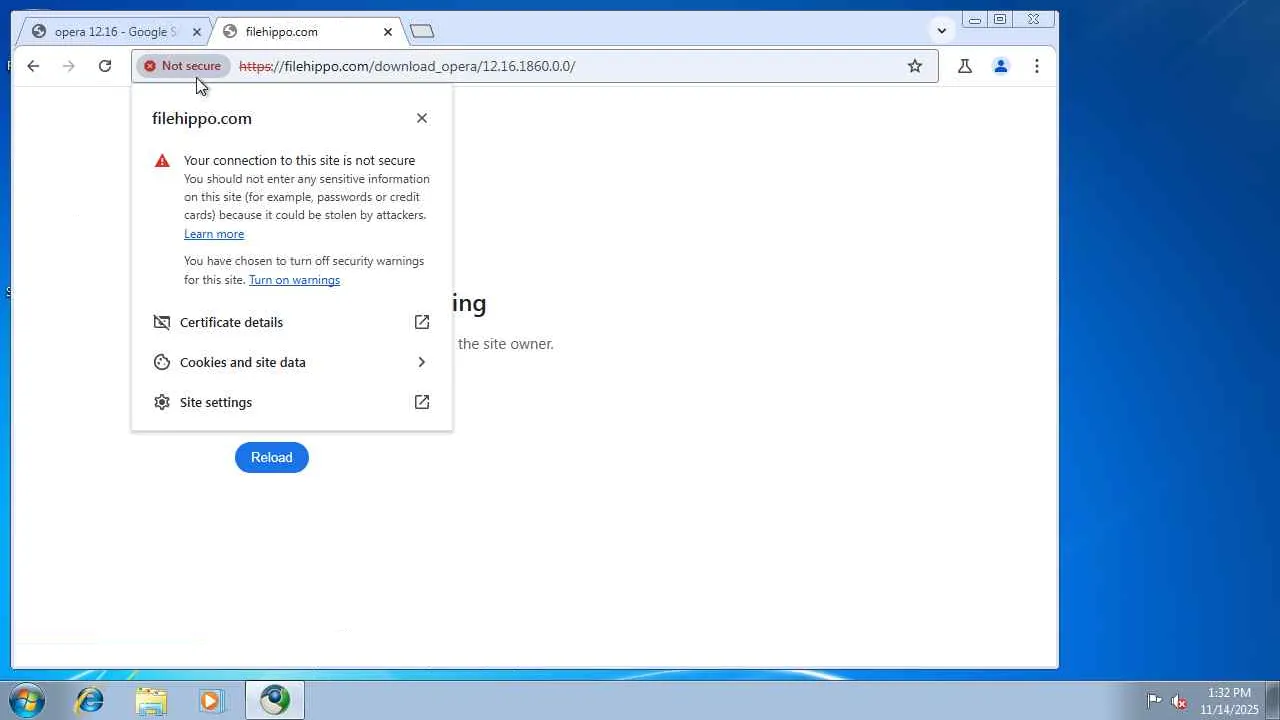Open the Site settings external link icon
This screenshot has width=1280, height=720.
point(422,402)
